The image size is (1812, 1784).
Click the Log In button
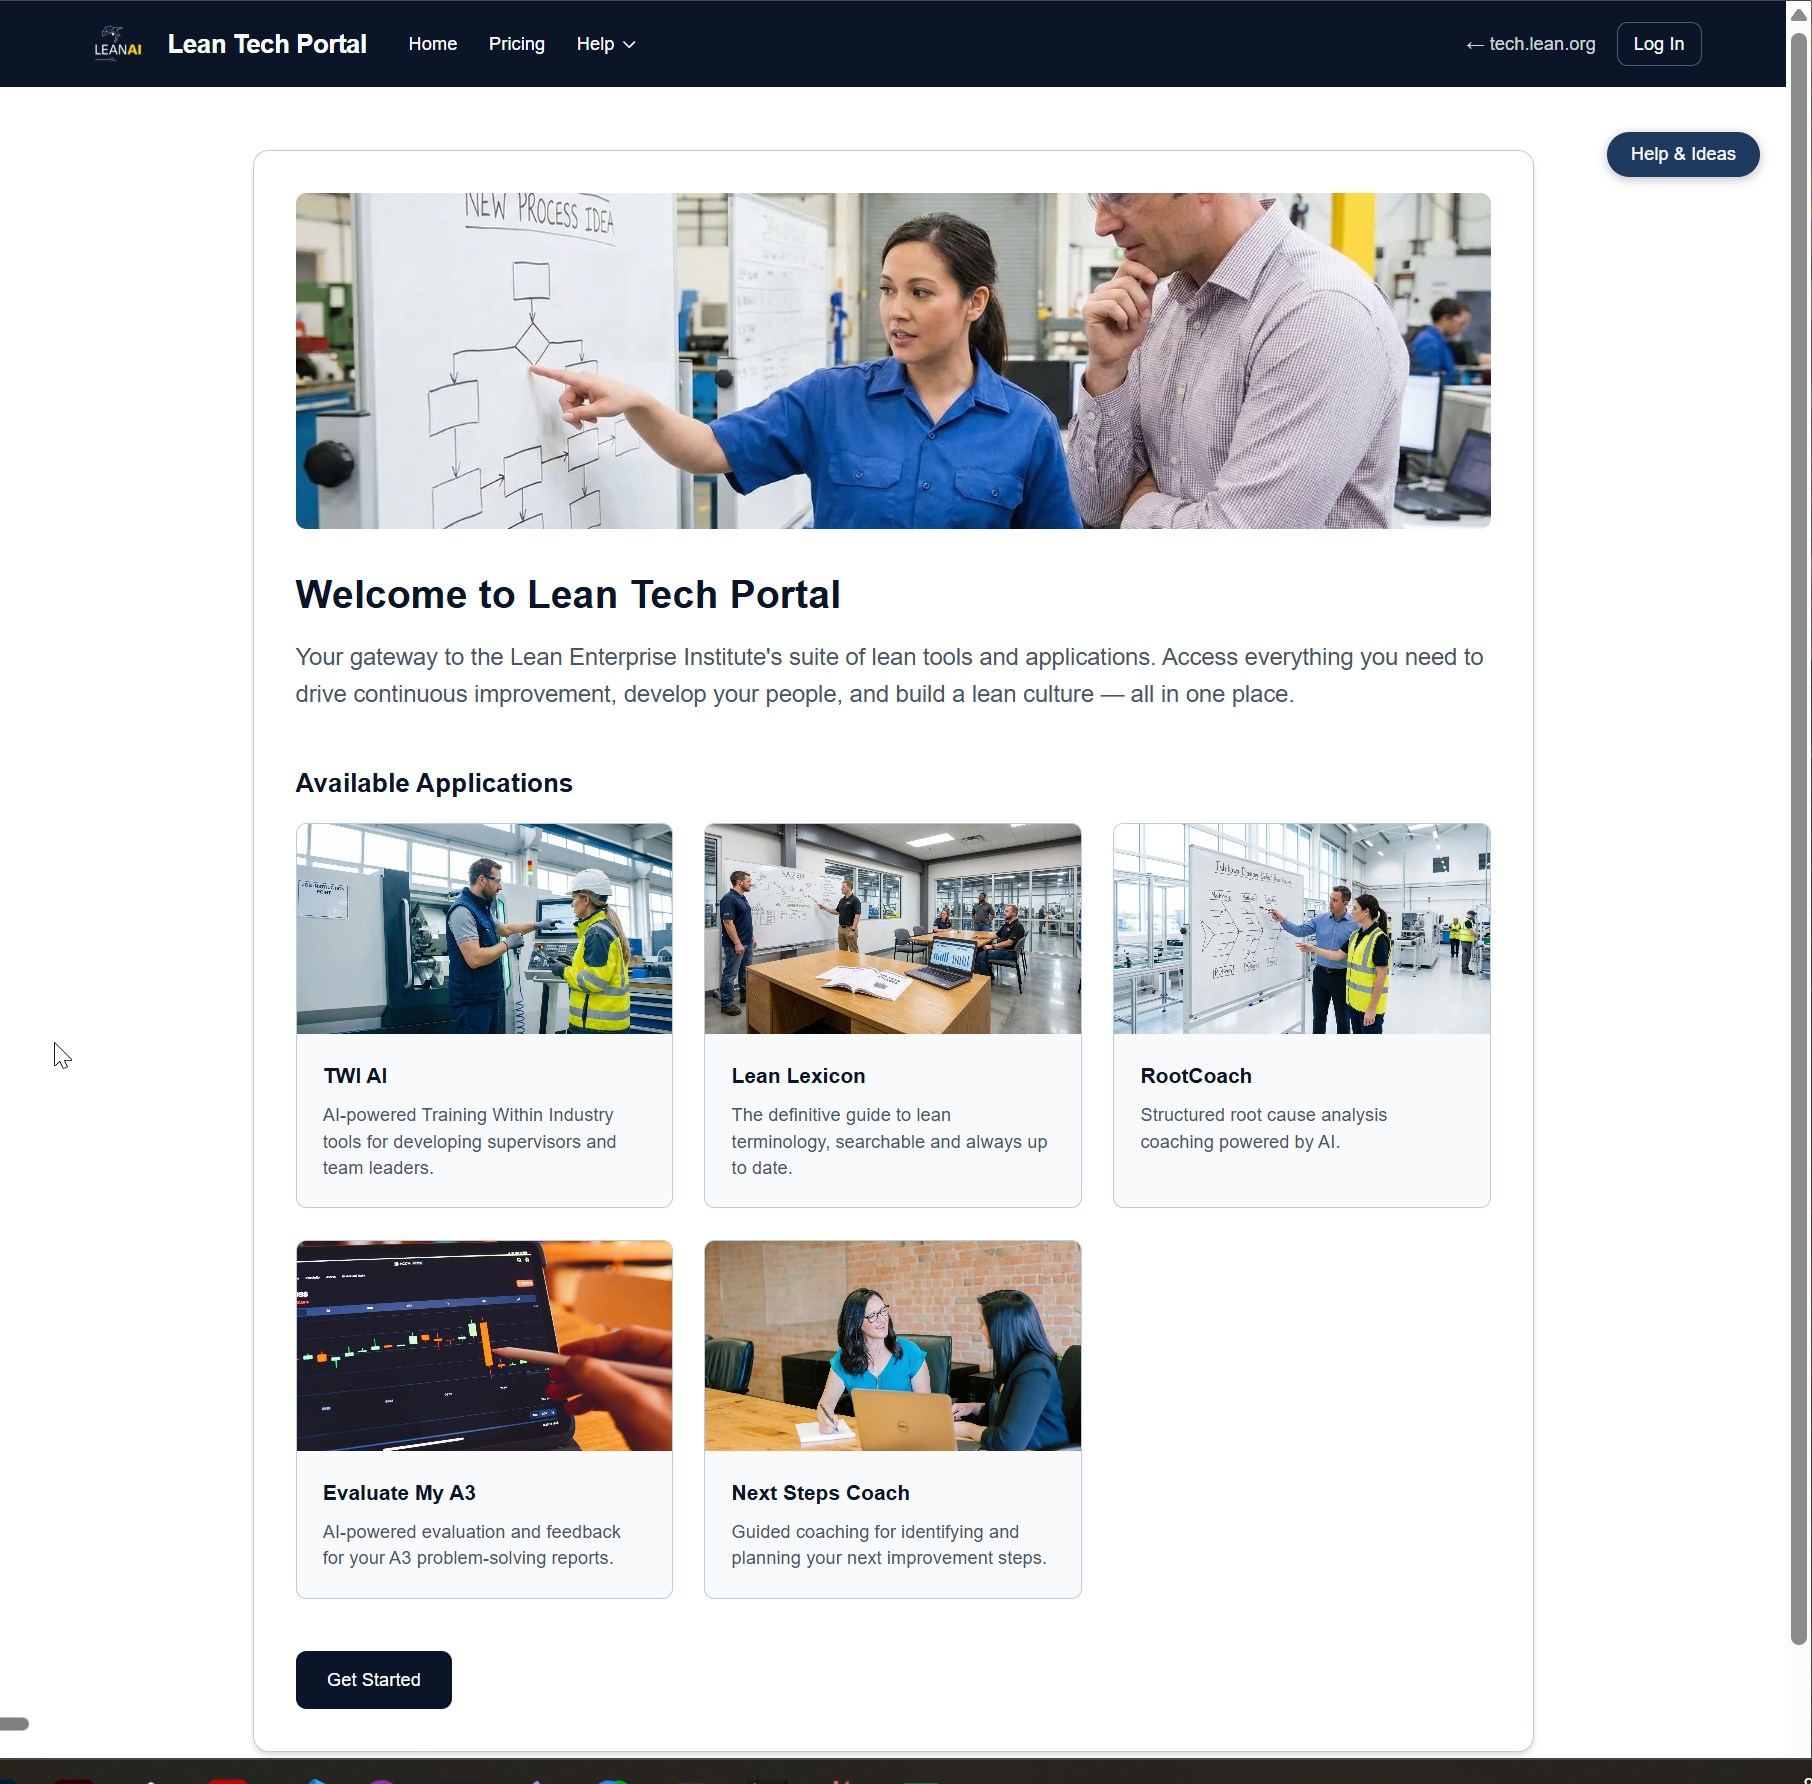[1657, 43]
